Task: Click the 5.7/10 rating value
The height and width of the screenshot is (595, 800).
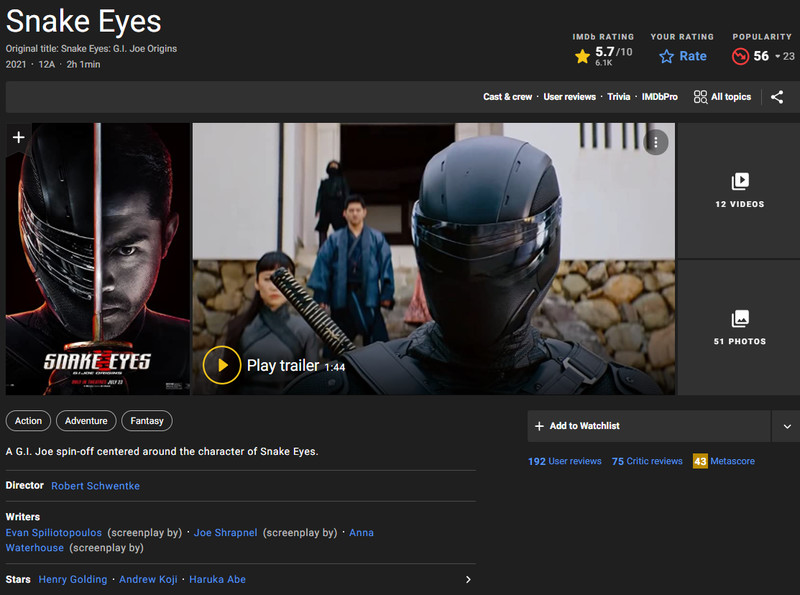Action: 613,52
